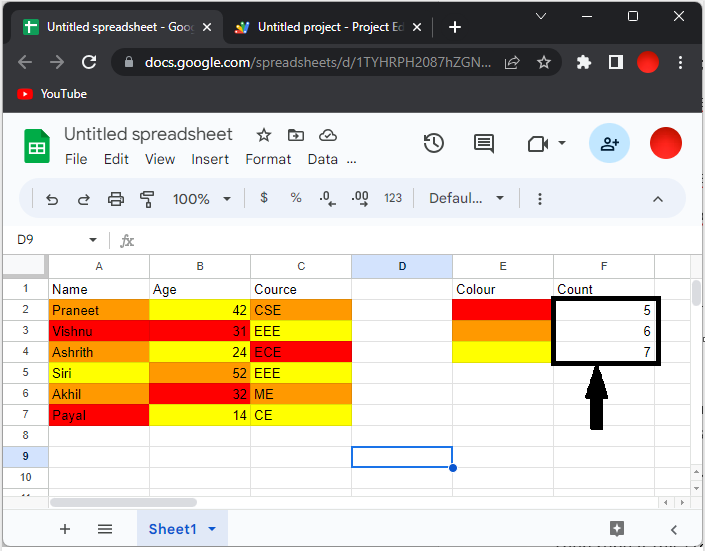This screenshot has height=551, width=705.
Task: Select the Paint format tool
Action: pos(148,199)
